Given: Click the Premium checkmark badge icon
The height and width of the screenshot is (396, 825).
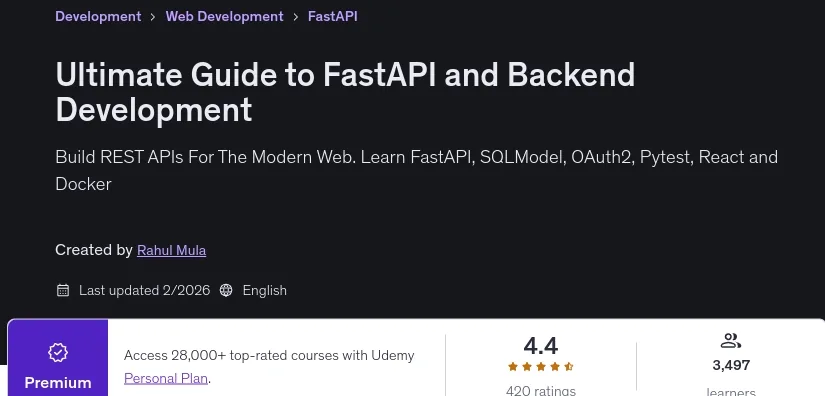Looking at the screenshot, I should click(x=58, y=352).
